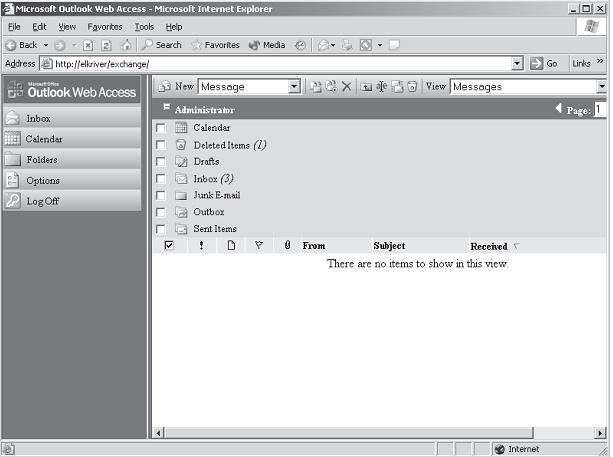Open the Edit button dropdown arrow
This screenshot has height=457, width=613.
pos(379,45)
